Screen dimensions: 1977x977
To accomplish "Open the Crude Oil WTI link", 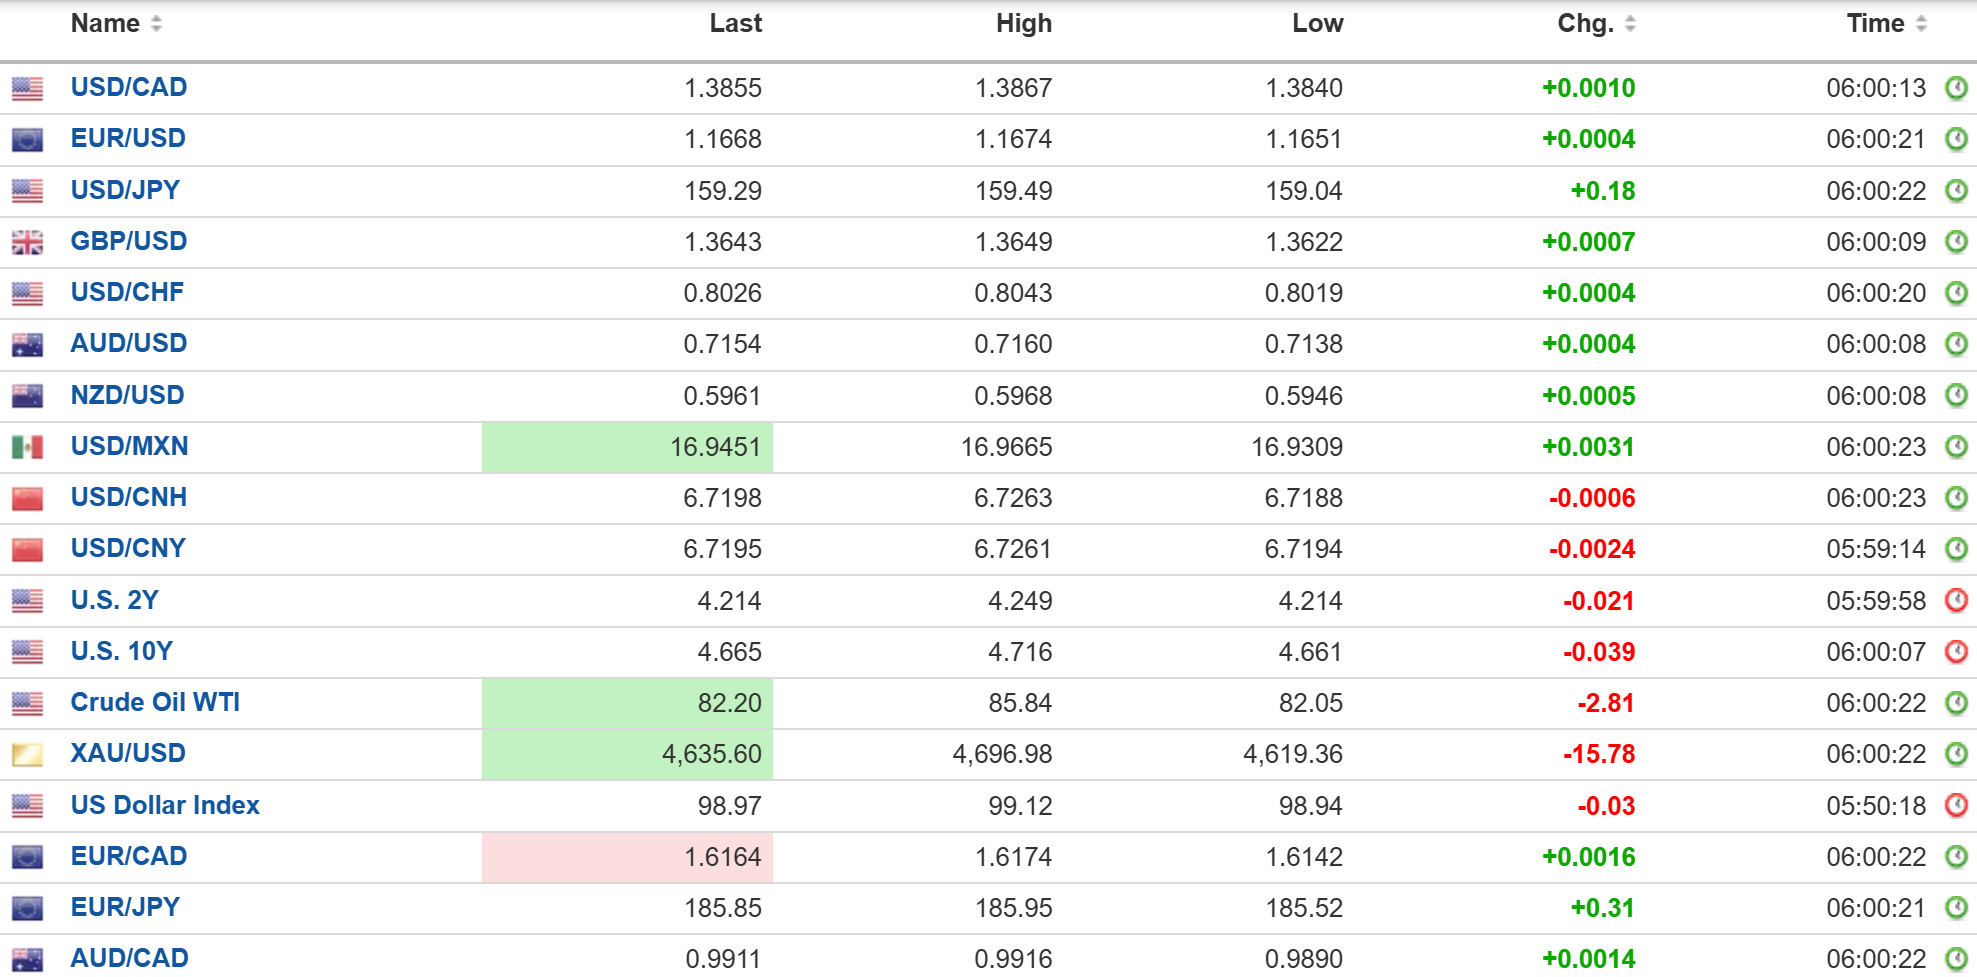I will (155, 702).
